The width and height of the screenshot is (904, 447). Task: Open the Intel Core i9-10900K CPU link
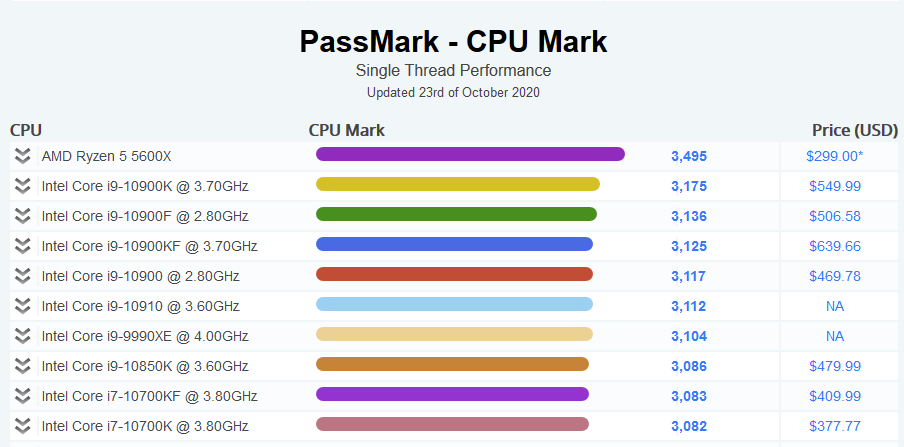click(x=145, y=186)
